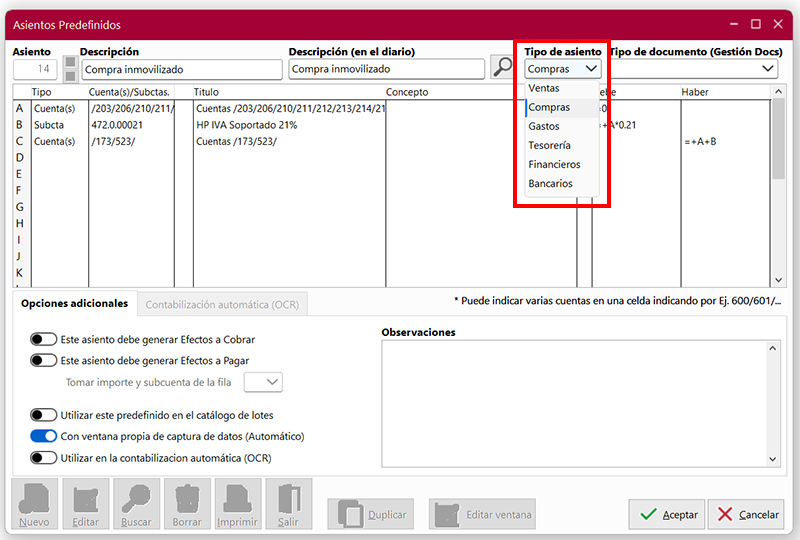Toggle 'generar Efectos a Cobrar' switch
The image size is (800, 540).
pyautogui.click(x=43, y=340)
